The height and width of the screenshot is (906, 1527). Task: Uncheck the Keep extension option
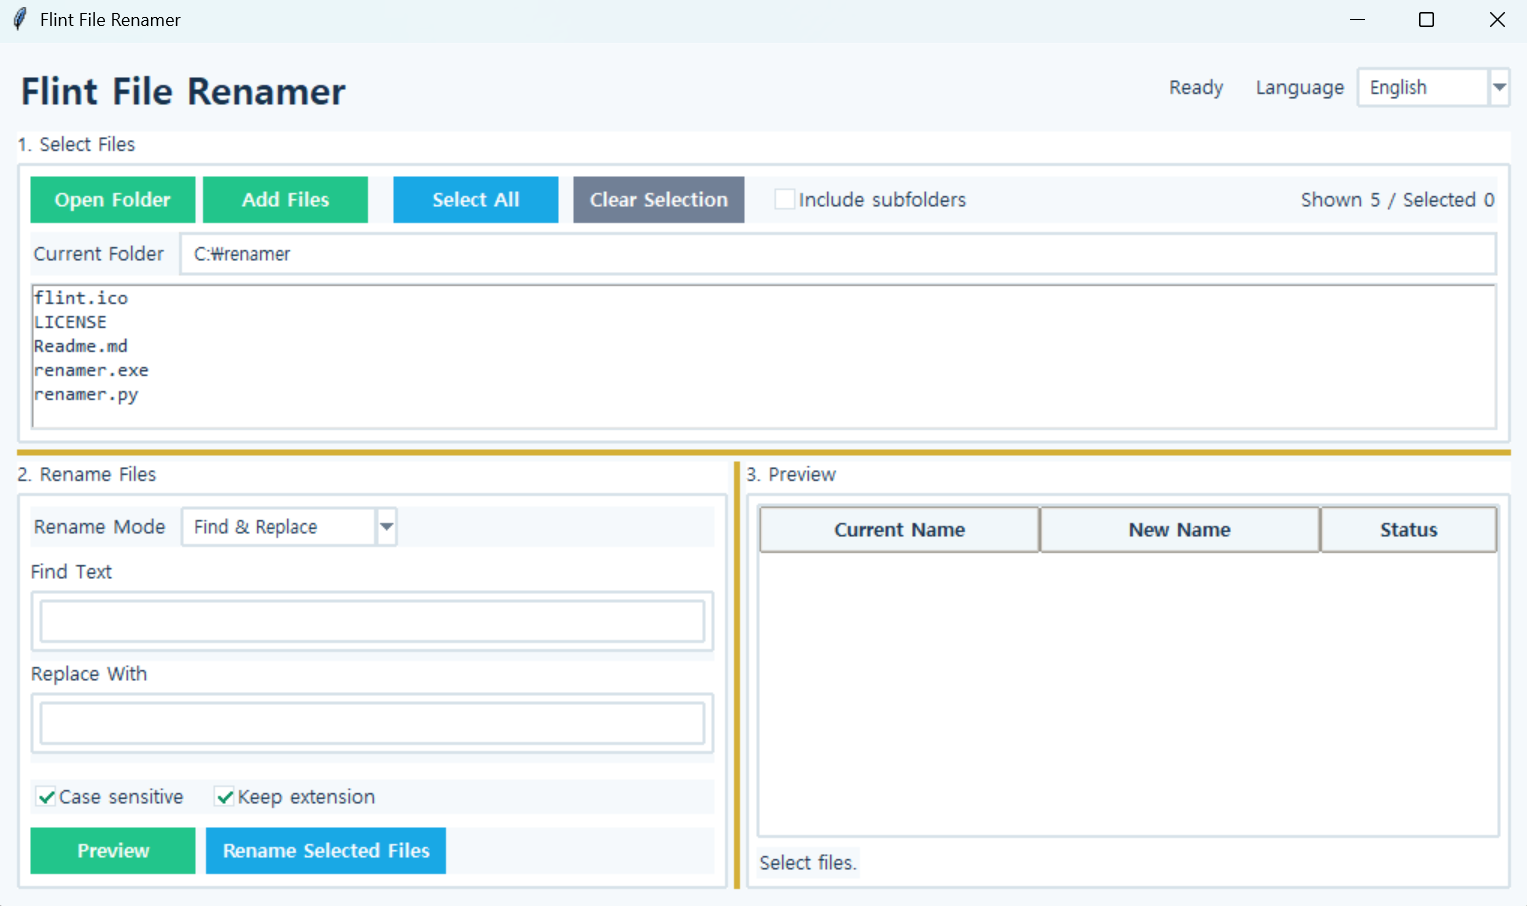point(225,797)
